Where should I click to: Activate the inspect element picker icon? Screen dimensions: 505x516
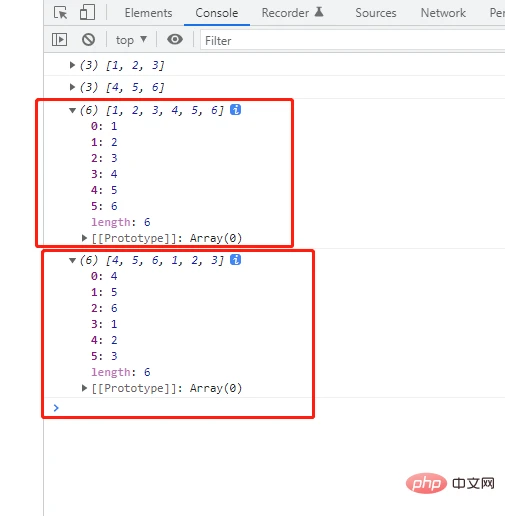[60, 13]
